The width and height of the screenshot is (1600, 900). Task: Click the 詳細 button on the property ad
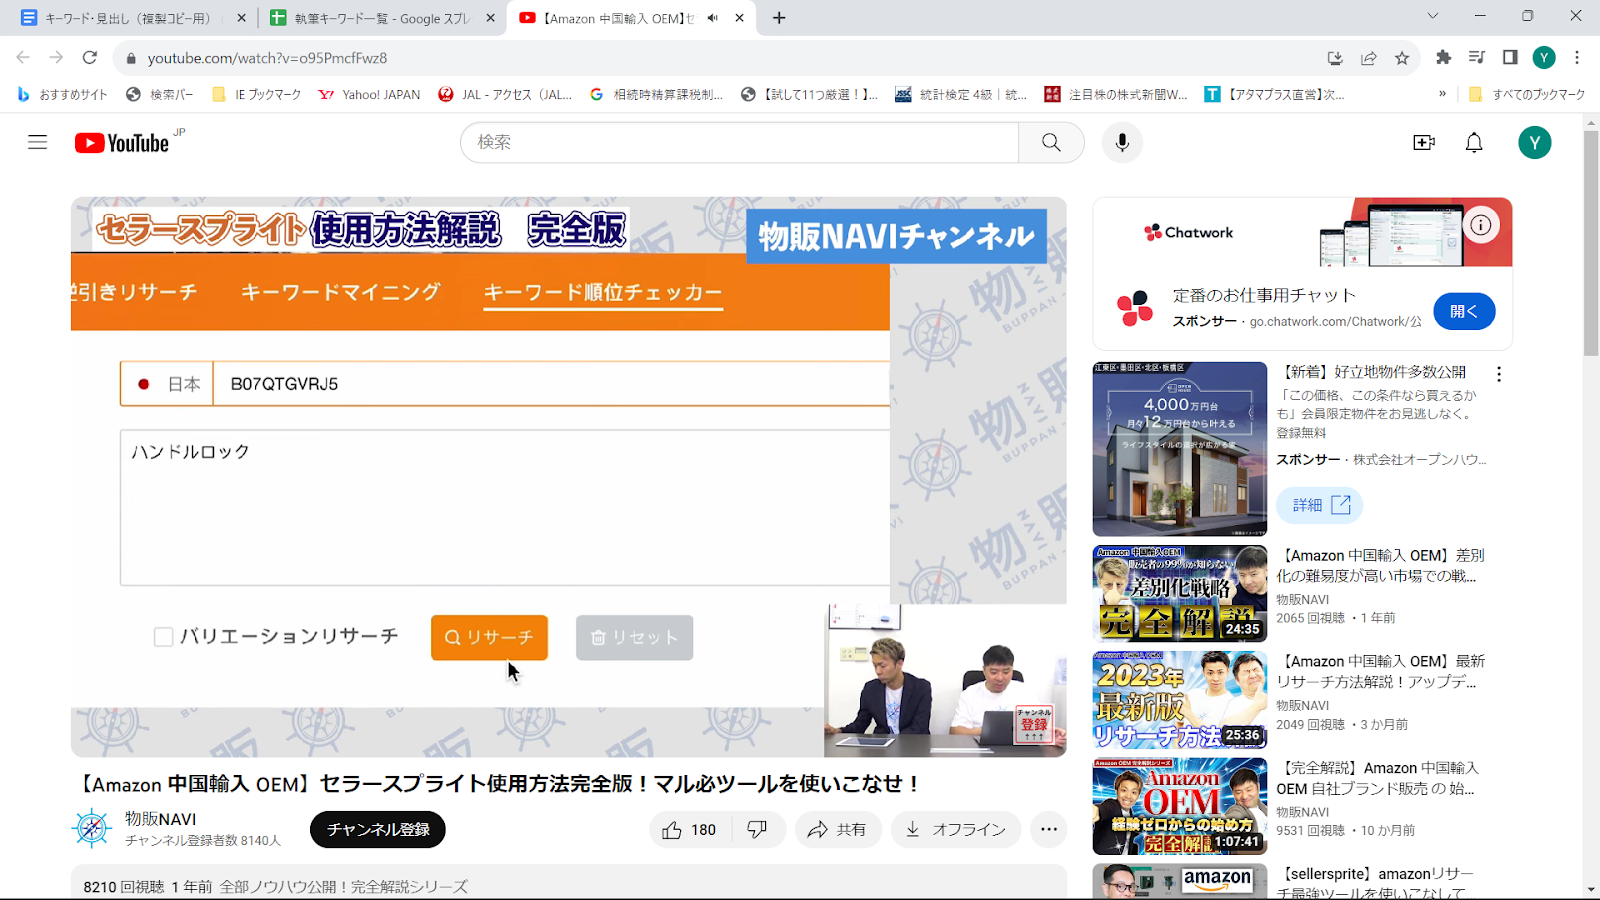[1320, 505]
